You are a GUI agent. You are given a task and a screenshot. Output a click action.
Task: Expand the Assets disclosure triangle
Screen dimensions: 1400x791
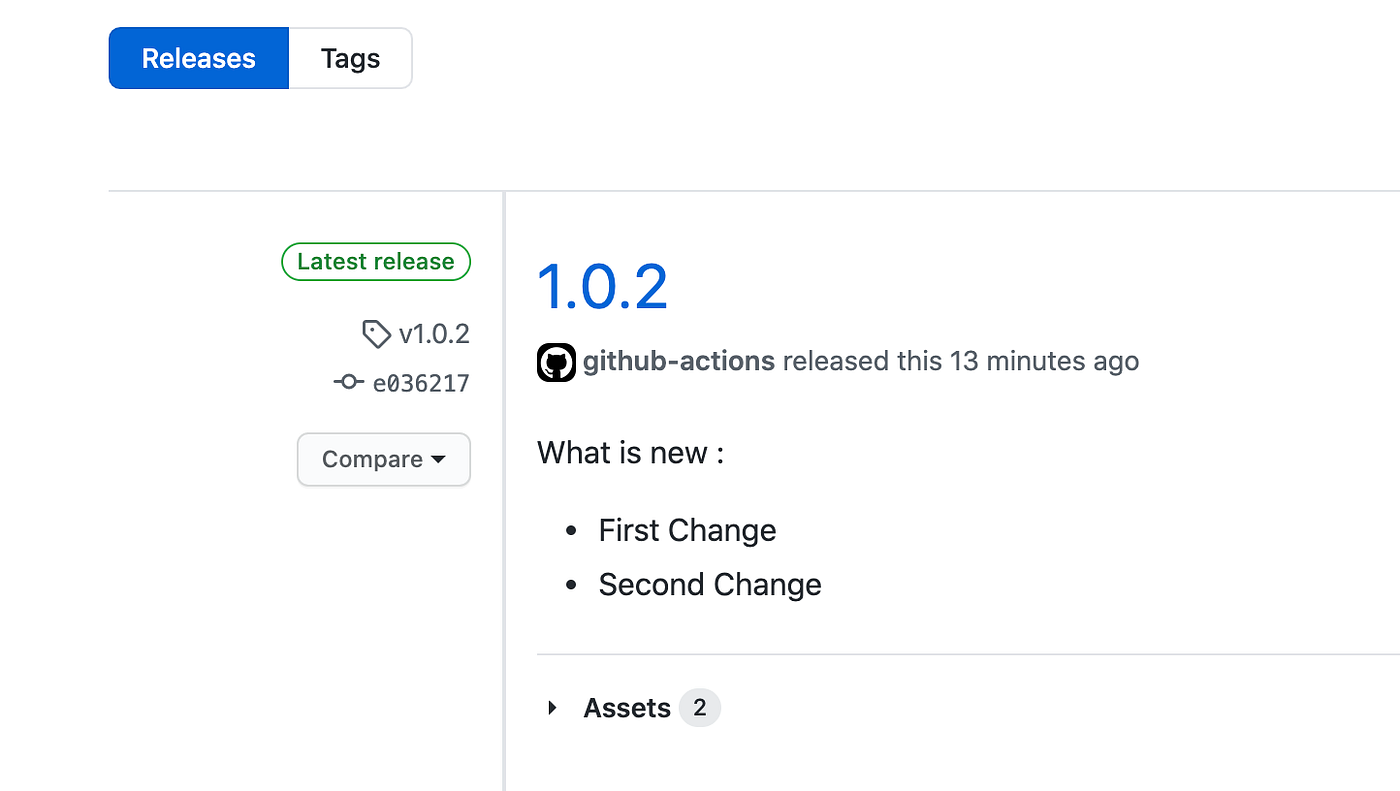pyautogui.click(x=552, y=708)
